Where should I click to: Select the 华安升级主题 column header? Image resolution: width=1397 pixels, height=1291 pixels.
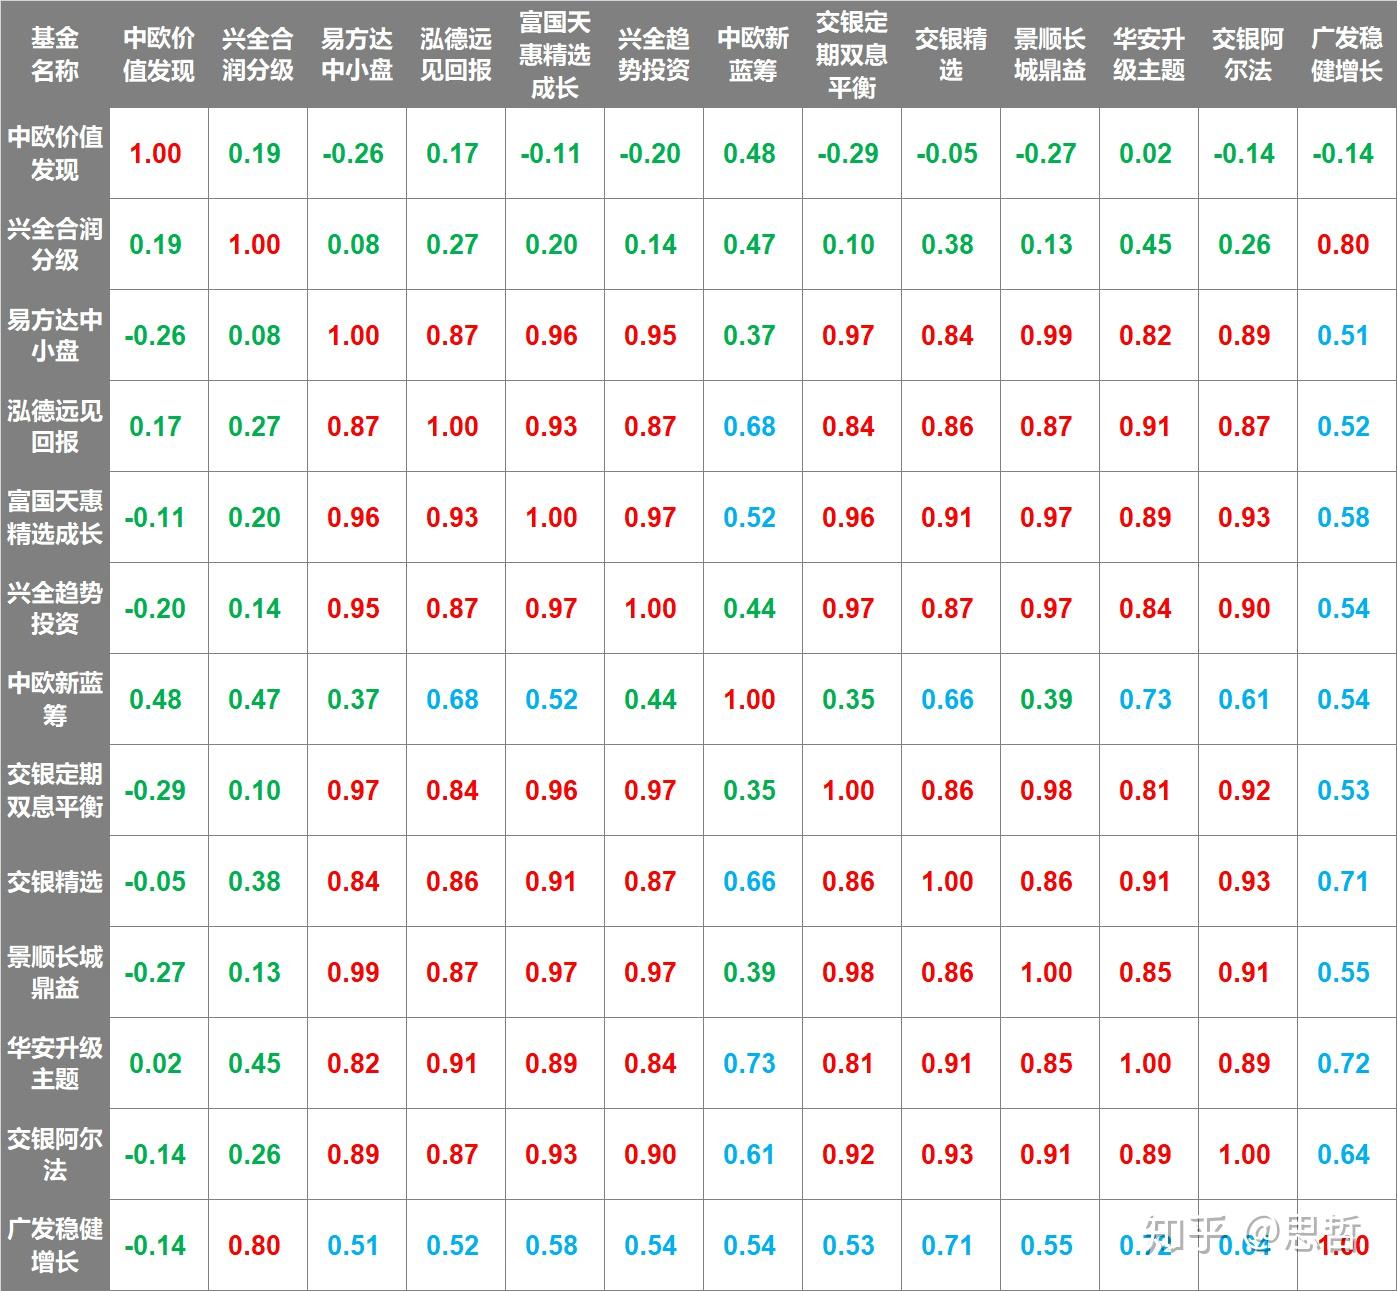tap(1149, 54)
